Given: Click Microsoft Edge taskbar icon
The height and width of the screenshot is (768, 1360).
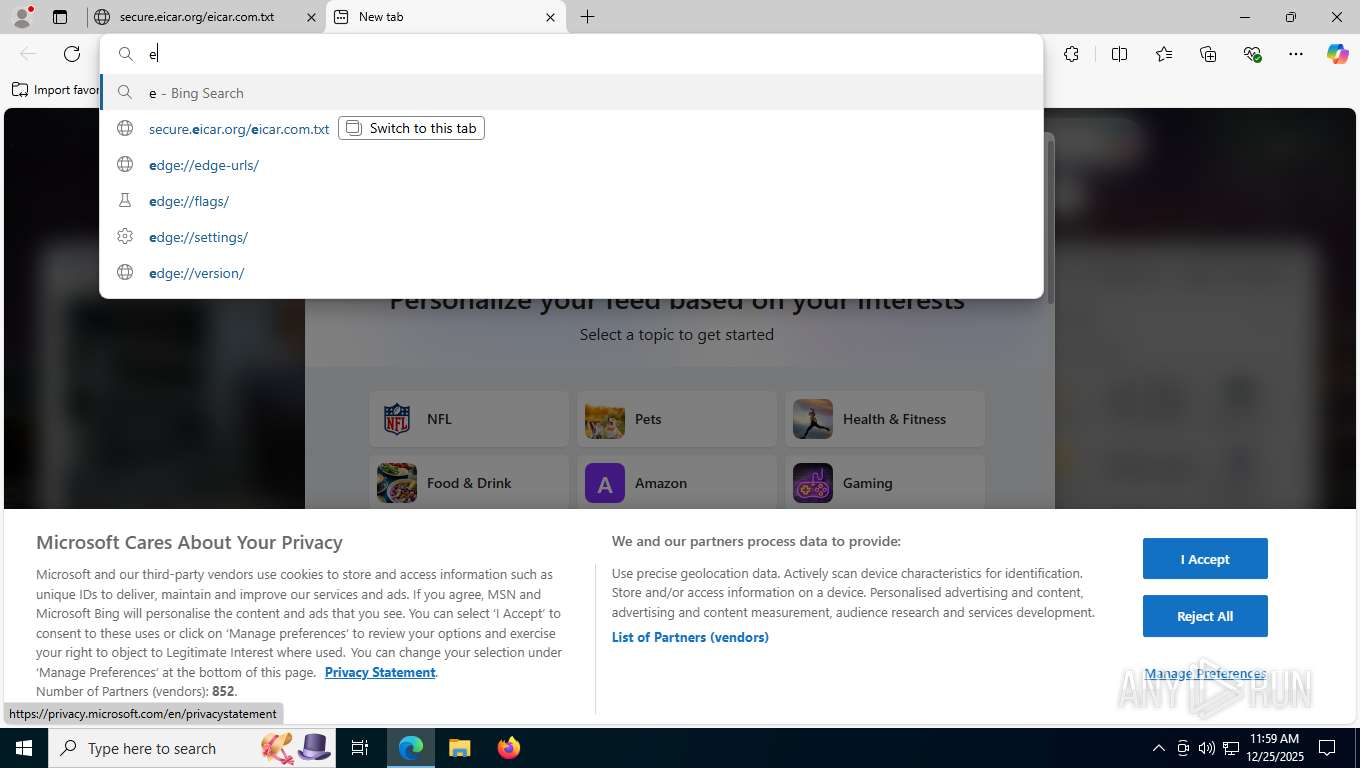Looking at the screenshot, I should click(411, 748).
